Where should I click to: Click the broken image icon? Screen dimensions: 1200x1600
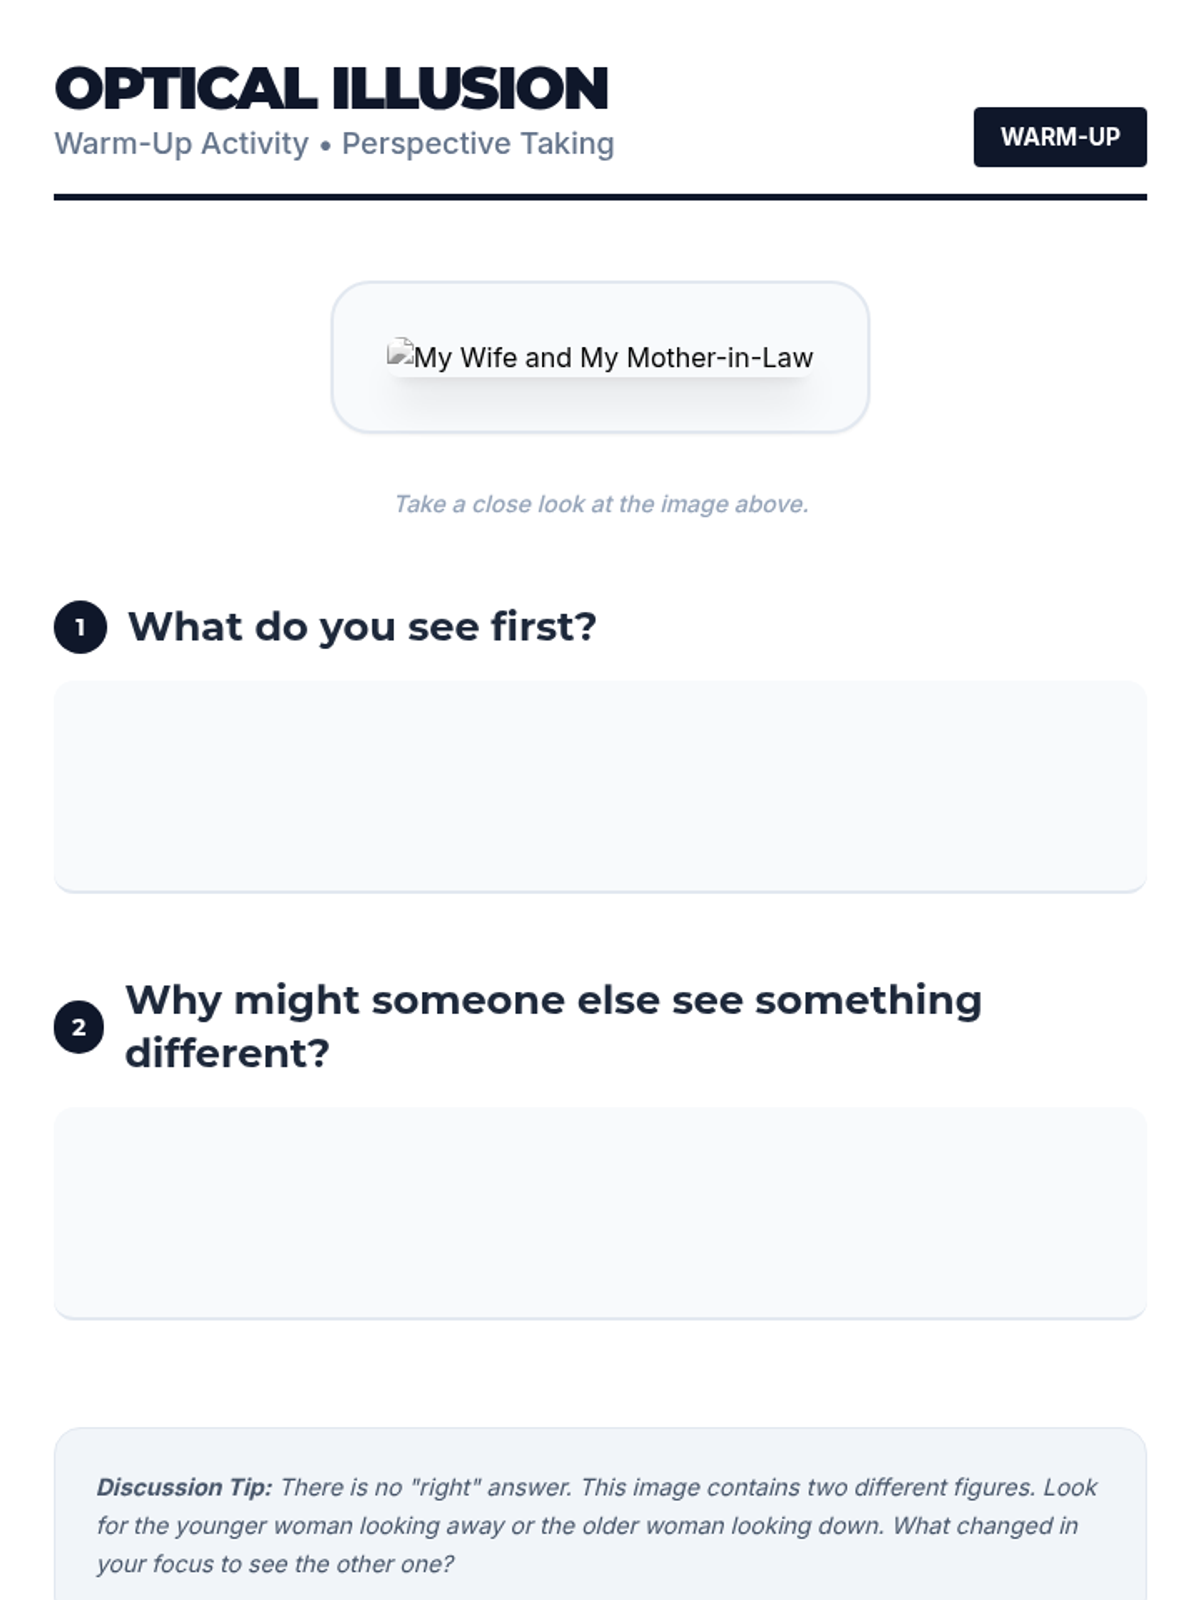tap(400, 352)
